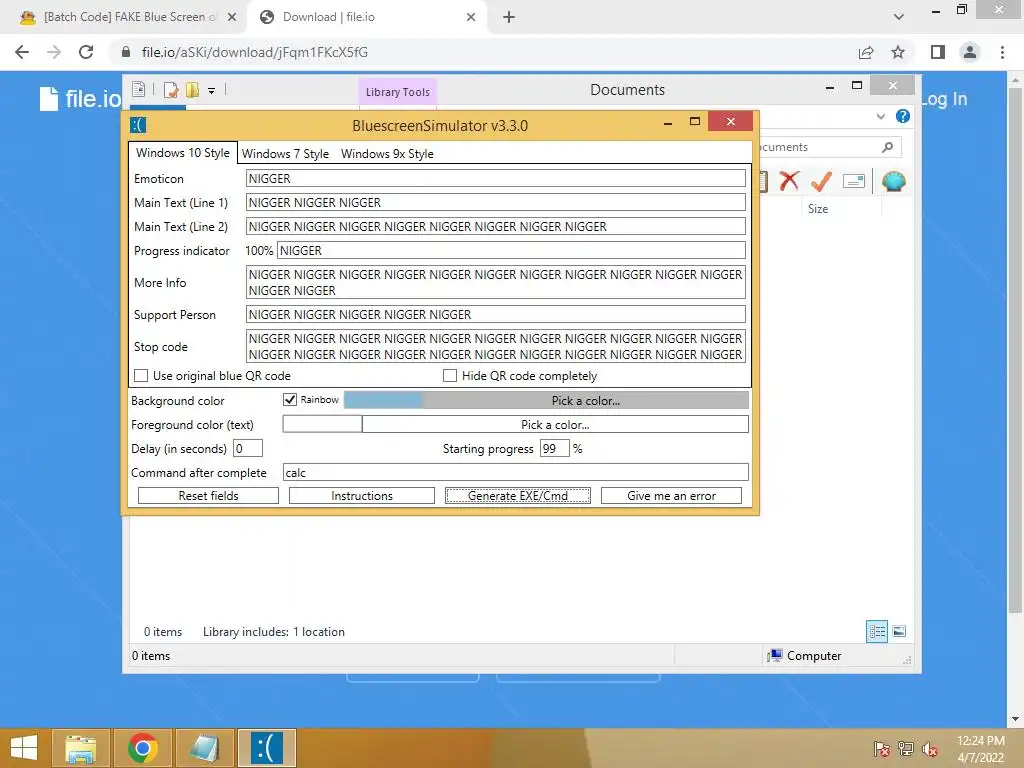Check Use original blue QR code
This screenshot has height=768, width=1024.
(140, 376)
